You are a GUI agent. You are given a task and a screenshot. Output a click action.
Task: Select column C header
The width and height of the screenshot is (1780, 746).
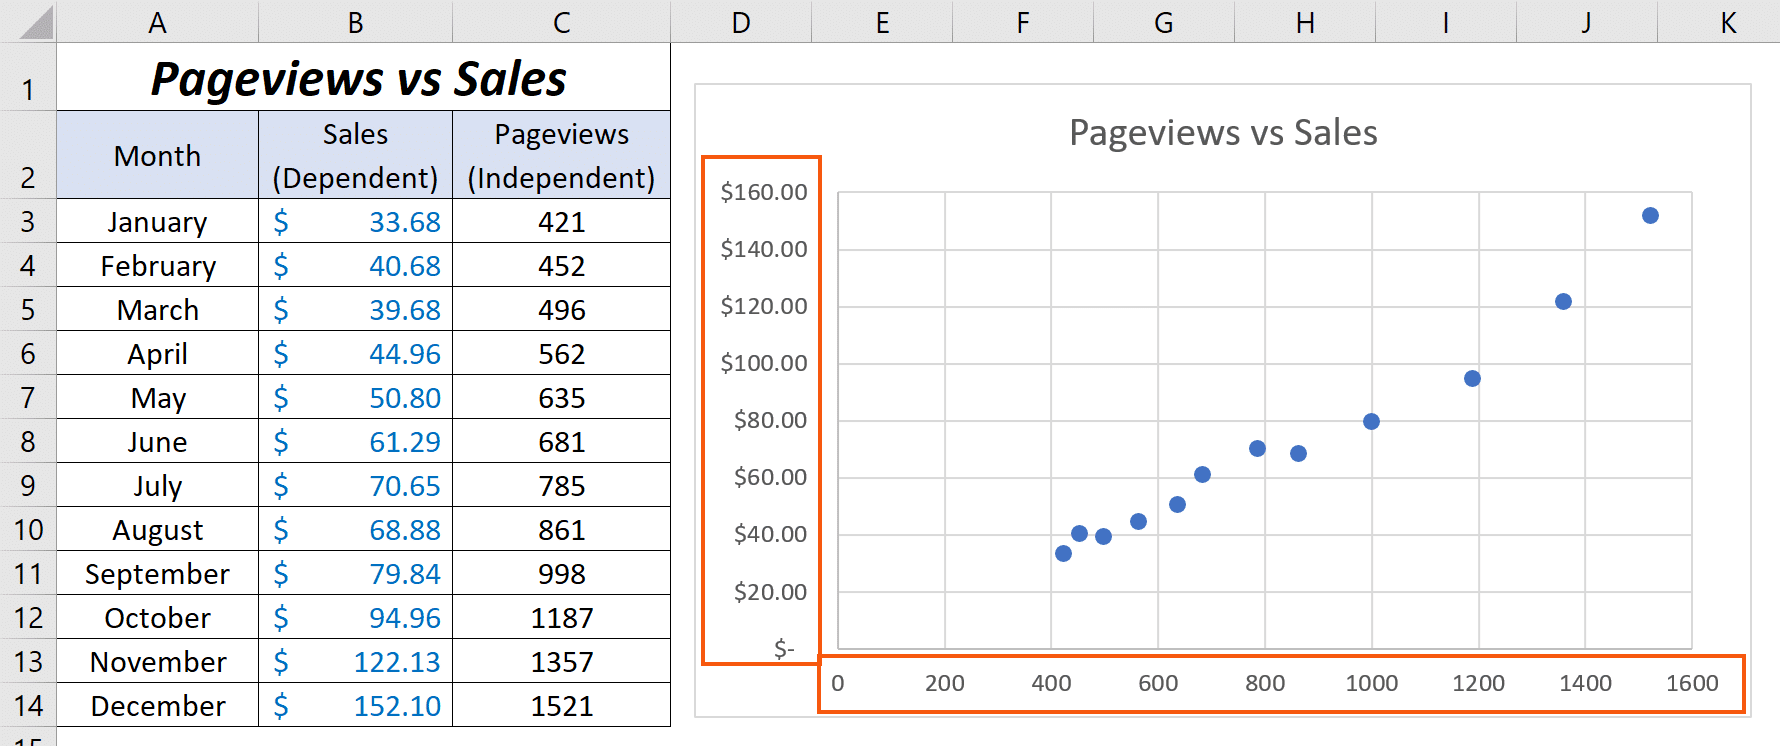click(x=561, y=21)
